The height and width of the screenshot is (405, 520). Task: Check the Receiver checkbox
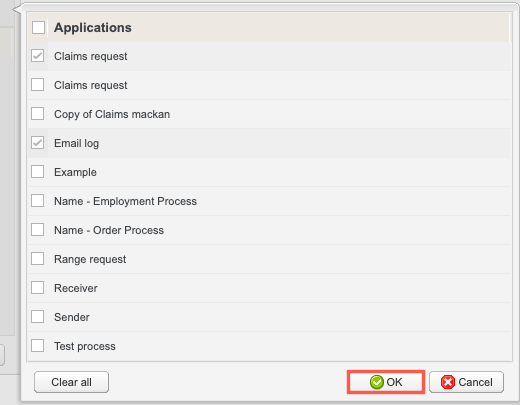coord(37,288)
